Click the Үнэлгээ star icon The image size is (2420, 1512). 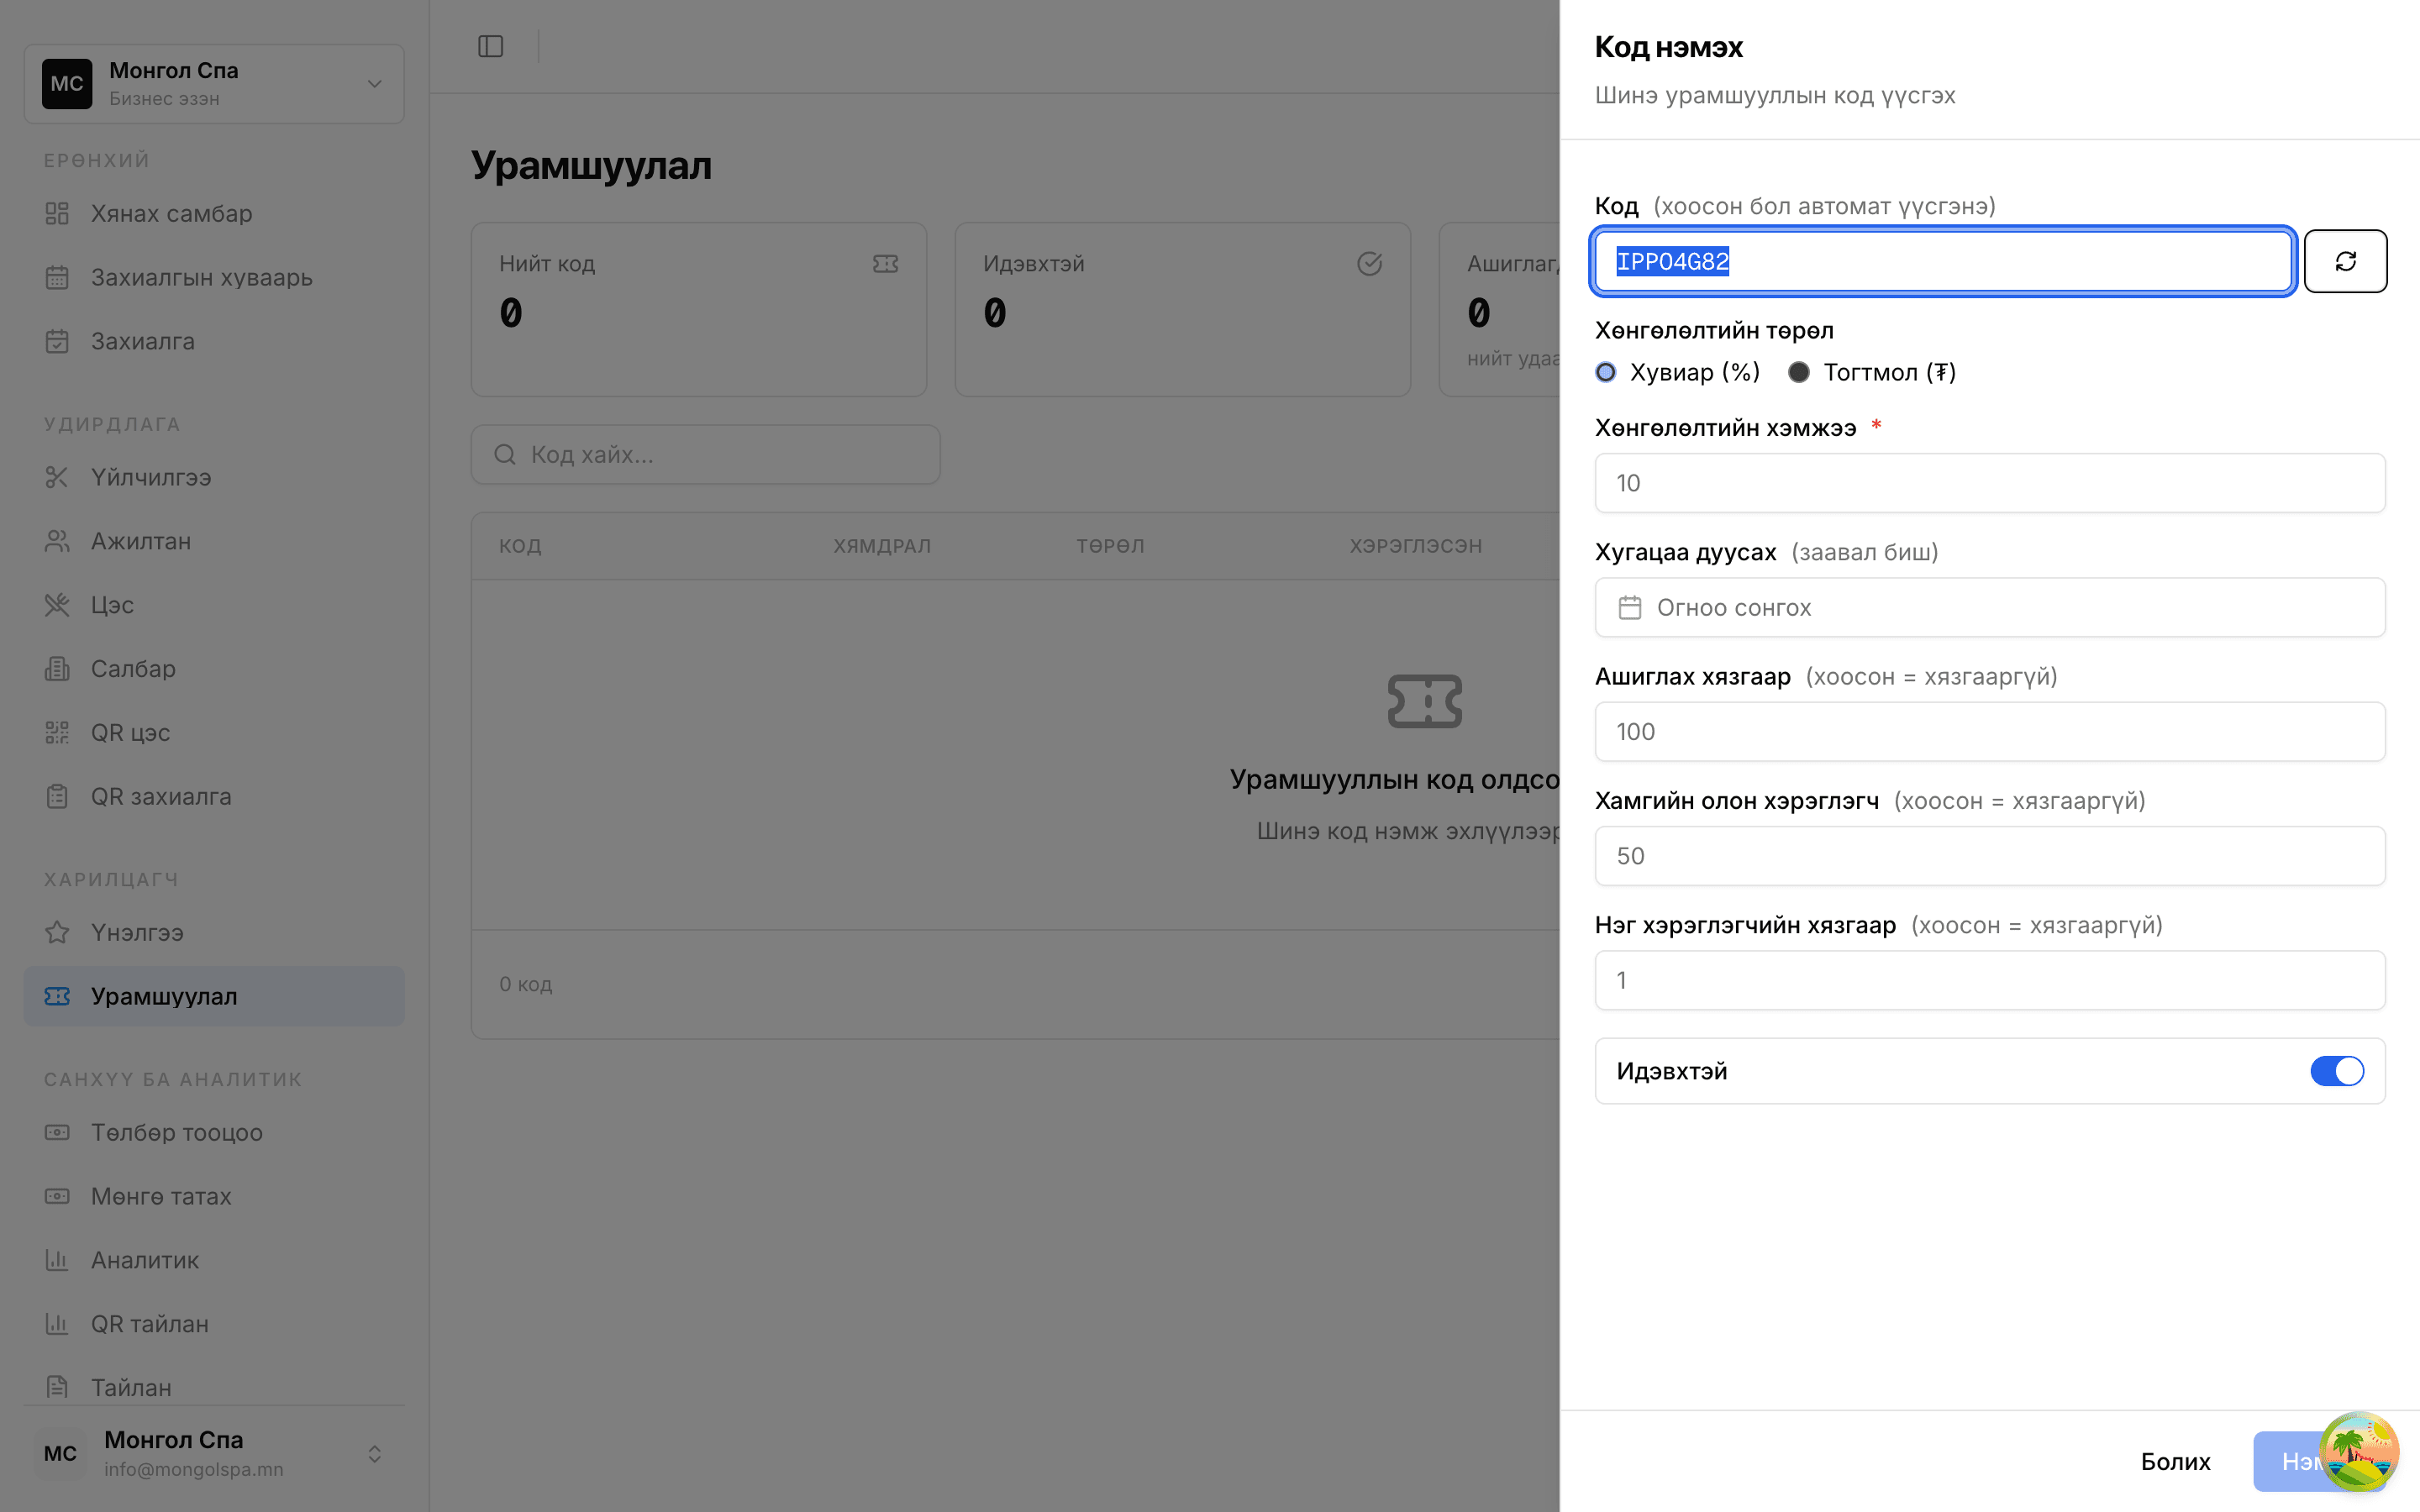click(57, 932)
